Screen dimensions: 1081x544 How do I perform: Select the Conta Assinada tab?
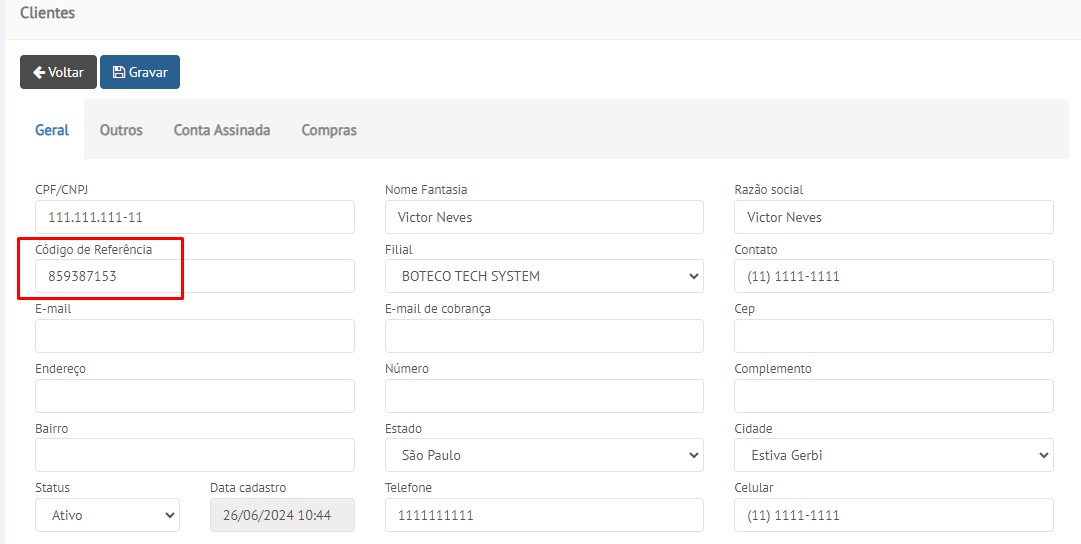click(x=222, y=130)
